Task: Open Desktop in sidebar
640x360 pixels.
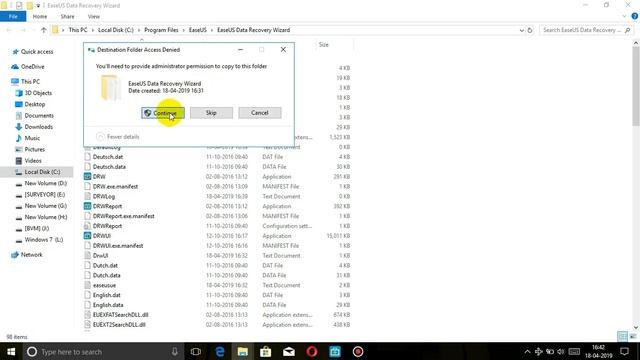Action: coord(30,104)
